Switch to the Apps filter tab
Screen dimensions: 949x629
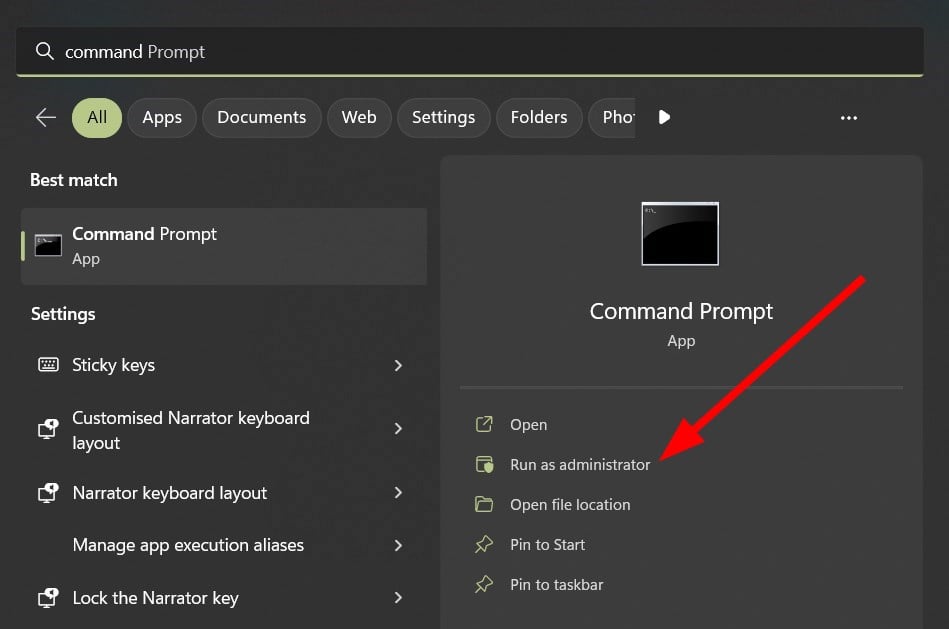tap(162, 118)
